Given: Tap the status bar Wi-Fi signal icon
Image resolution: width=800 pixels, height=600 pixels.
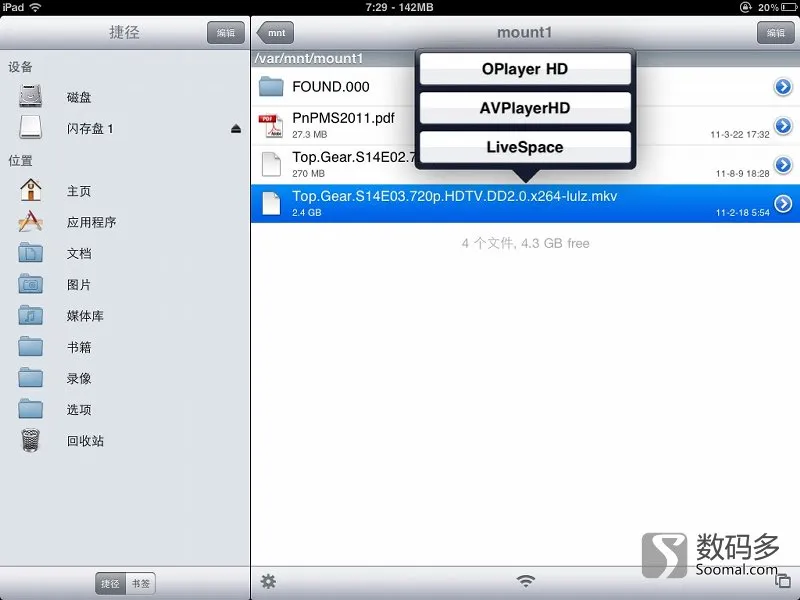Looking at the screenshot, I should pos(36,7).
